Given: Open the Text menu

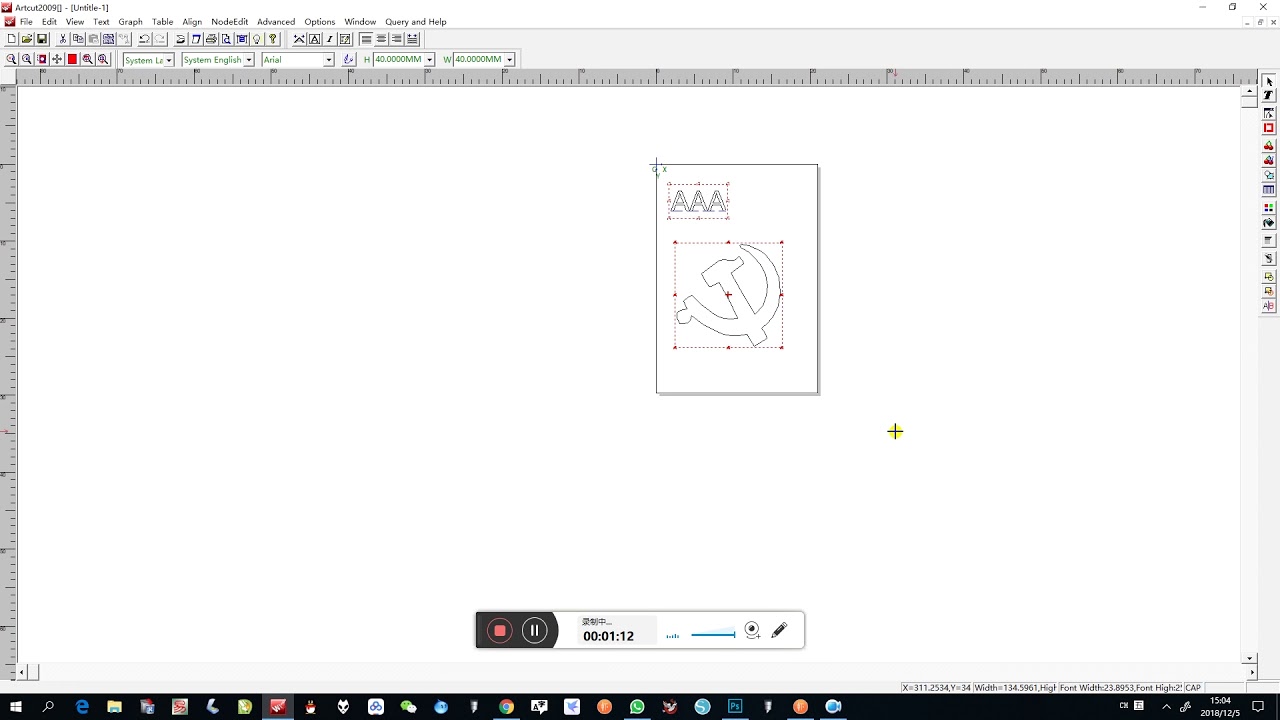Looking at the screenshot, I should (x=101, y=21).
